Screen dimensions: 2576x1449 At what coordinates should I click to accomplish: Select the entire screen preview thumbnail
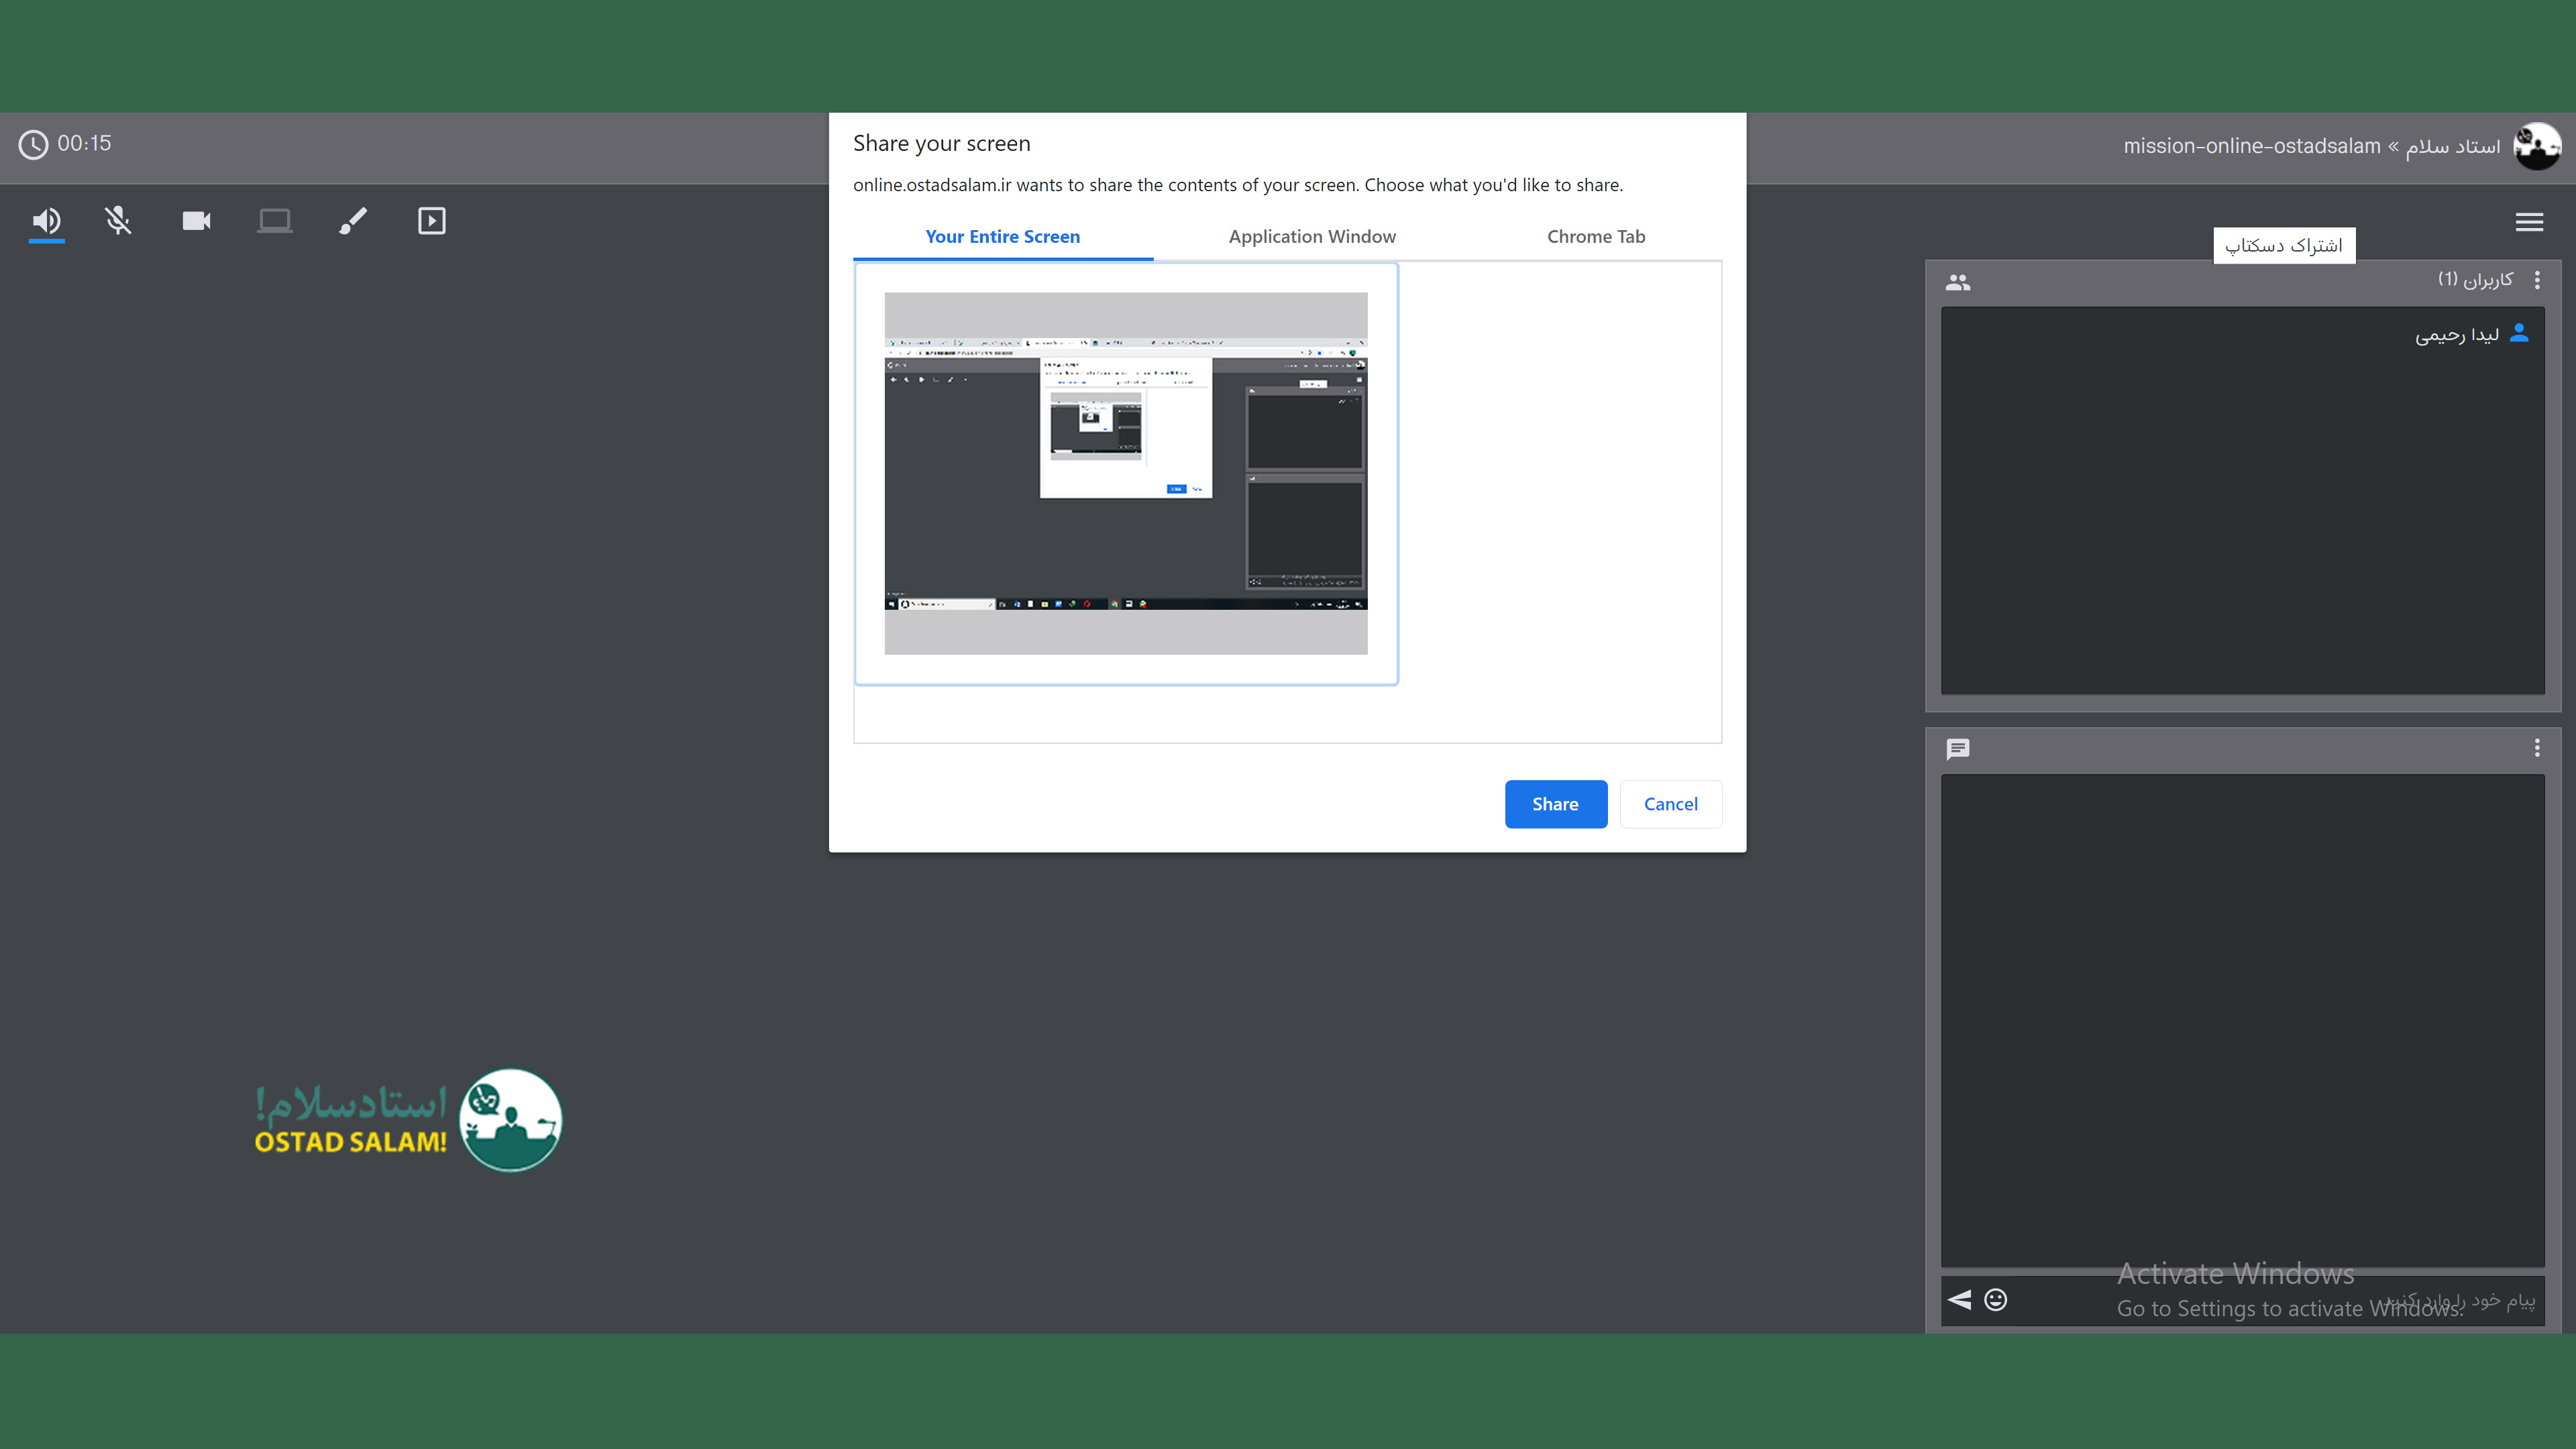point(1125,473)
